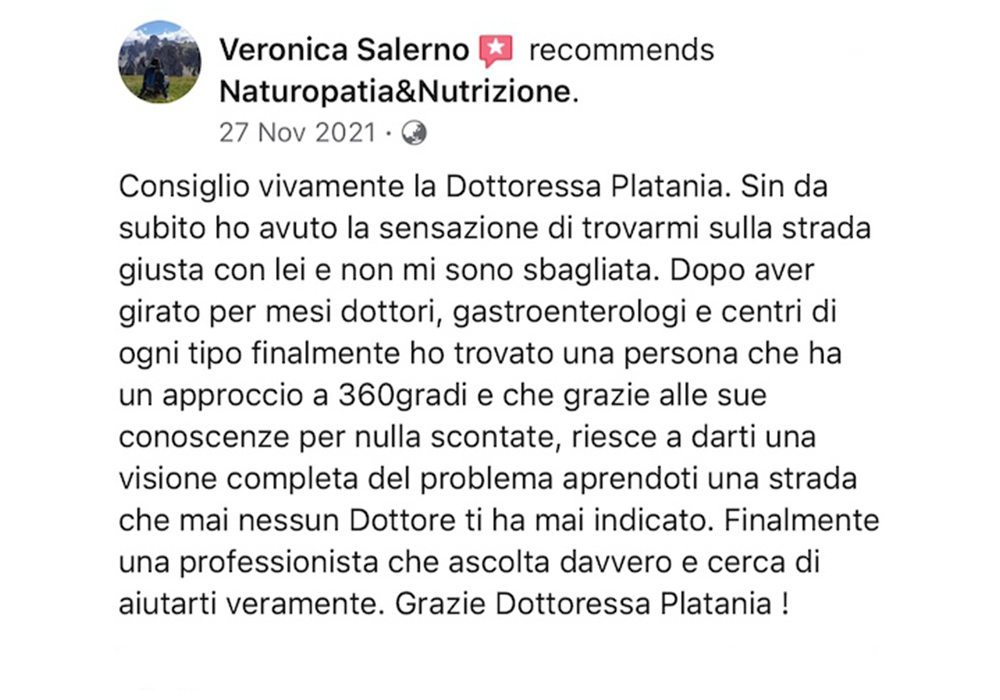1000x700 pixels.
Task: Click the 27 Nov 2021 timestamp
Action: click(298, 133)
